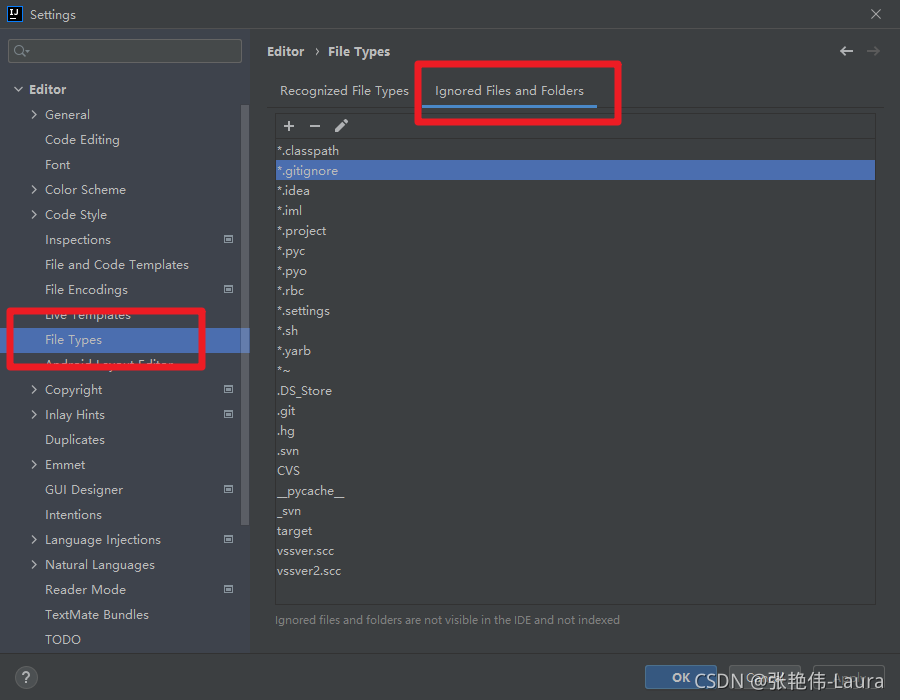The image size is (900, 700).
Task: Click Editor in the breadcrumb
Action: tap(285, 52)
